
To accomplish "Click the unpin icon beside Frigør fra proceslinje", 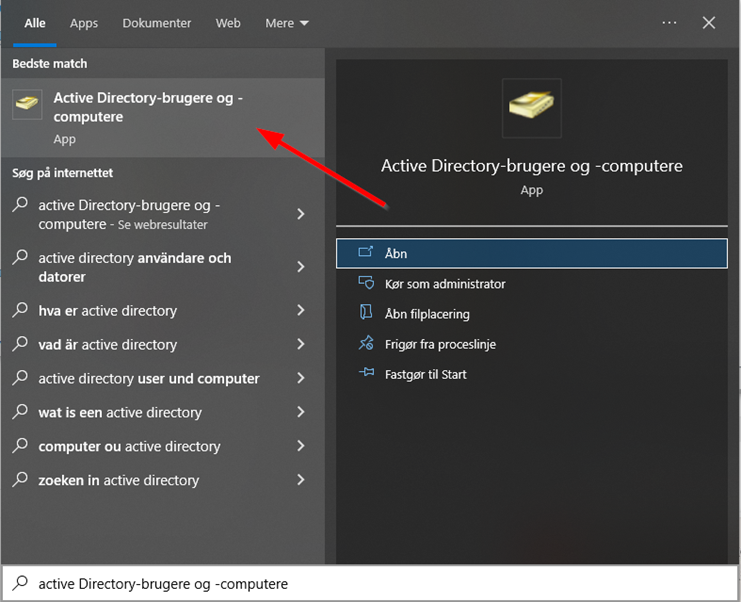I will [x=366, y=343].
